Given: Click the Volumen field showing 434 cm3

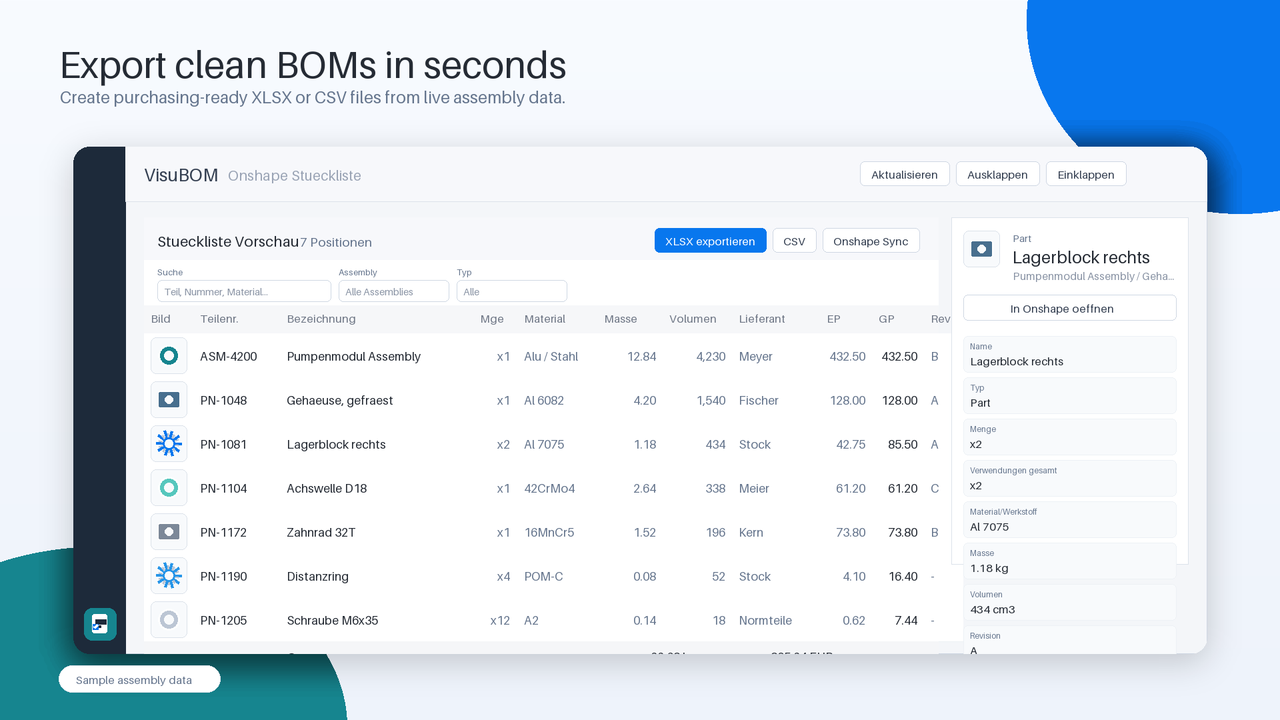Looking at the screenshot, I should point(1069,602).
